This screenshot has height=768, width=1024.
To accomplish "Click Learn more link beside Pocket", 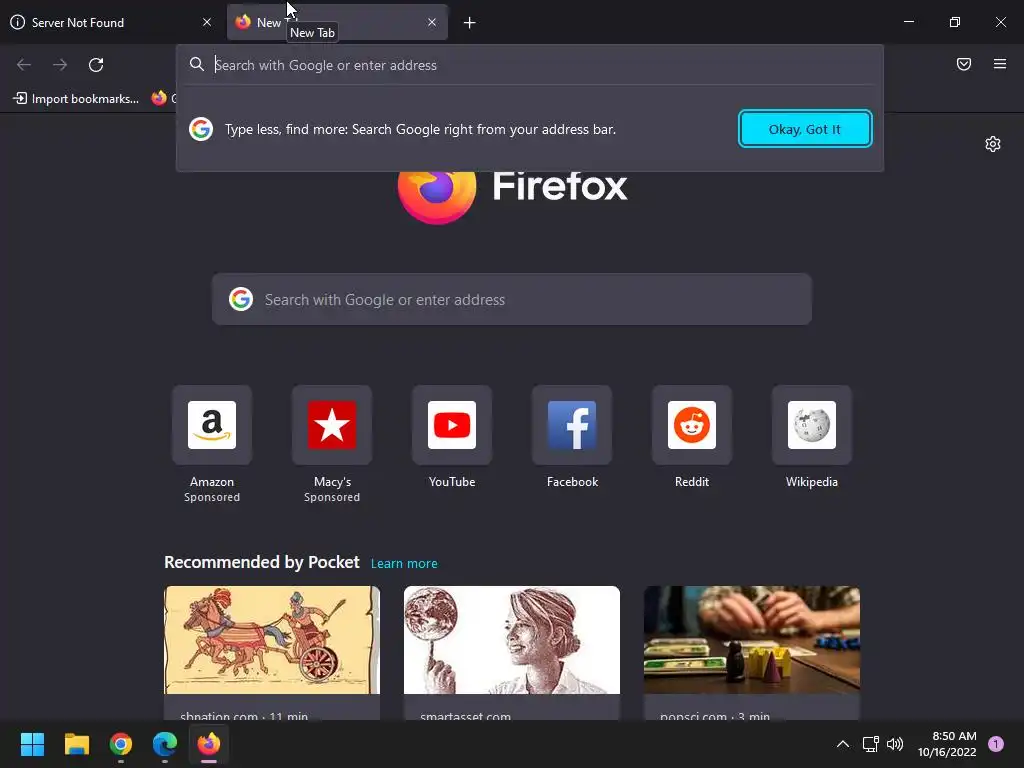I will click(x=404, y=564).
